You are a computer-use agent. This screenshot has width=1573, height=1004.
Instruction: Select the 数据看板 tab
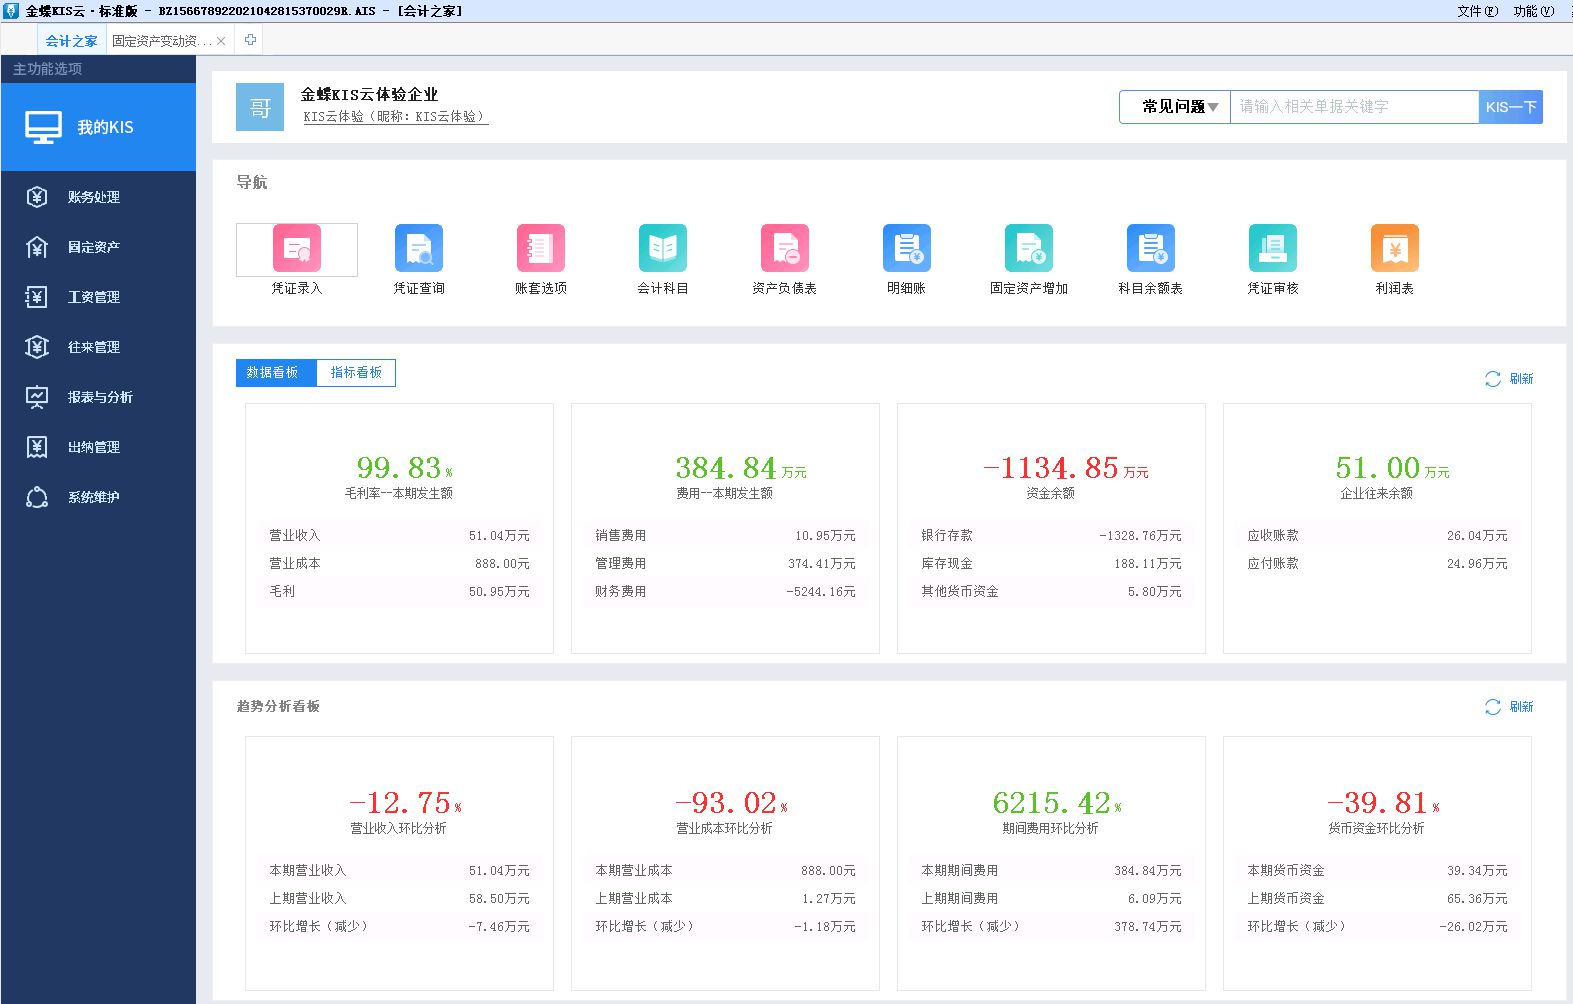pos(276,372)
